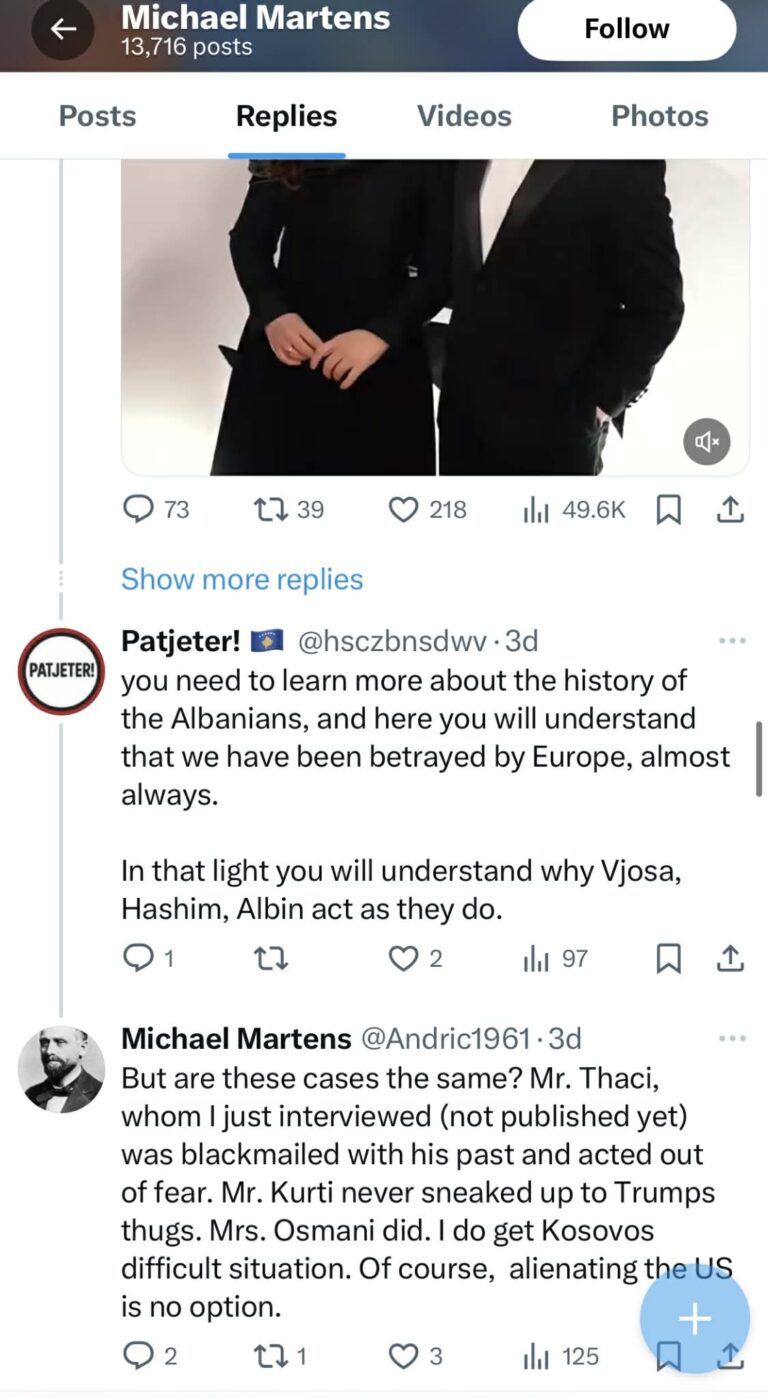
Task: Reply to Michael Martens' reply with 2 comments
Action: click(137, 1356)
